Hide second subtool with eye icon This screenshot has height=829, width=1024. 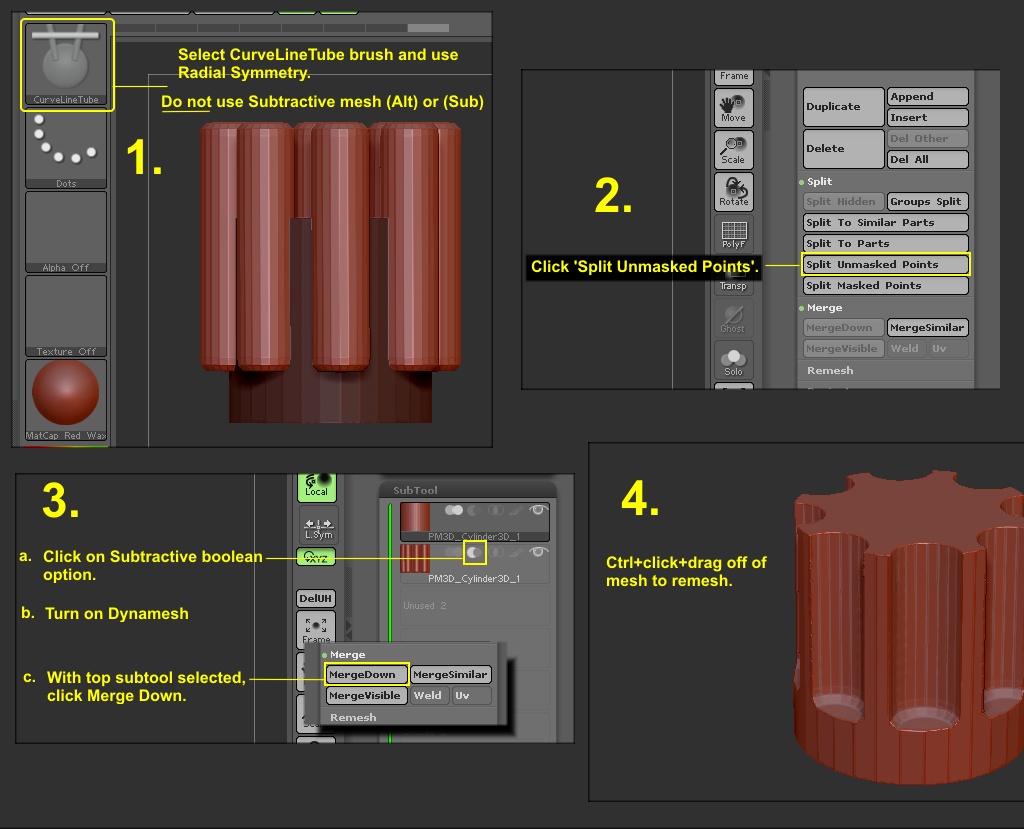537,553
